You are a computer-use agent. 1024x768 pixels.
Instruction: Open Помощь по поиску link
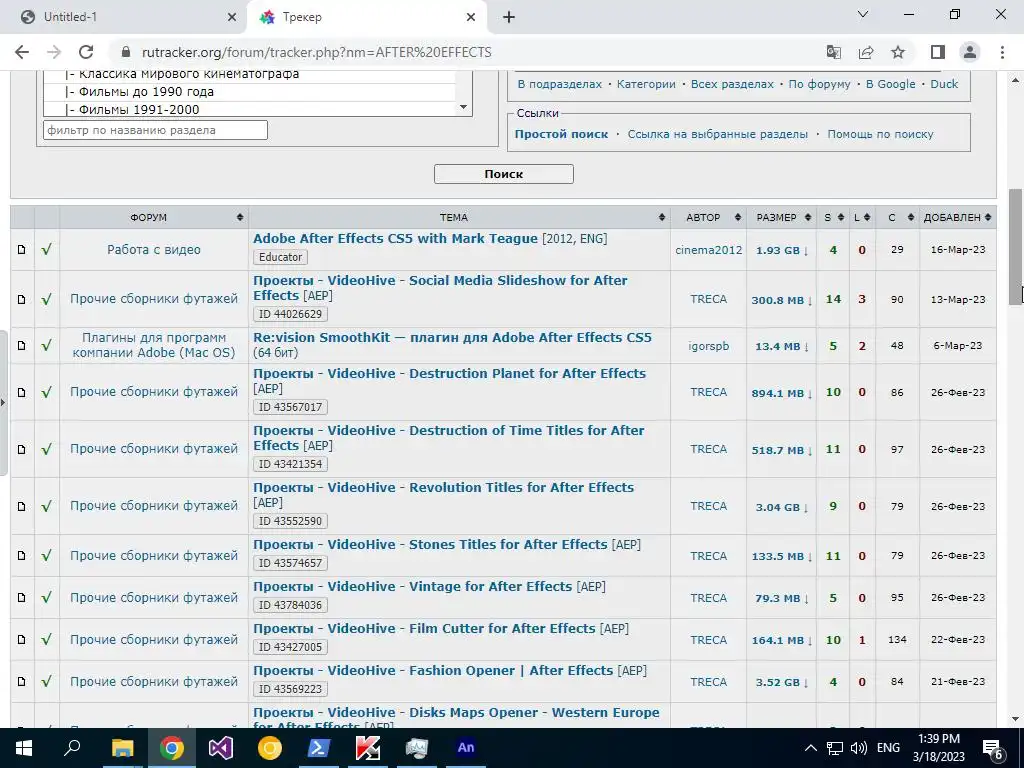coord(880,134)
